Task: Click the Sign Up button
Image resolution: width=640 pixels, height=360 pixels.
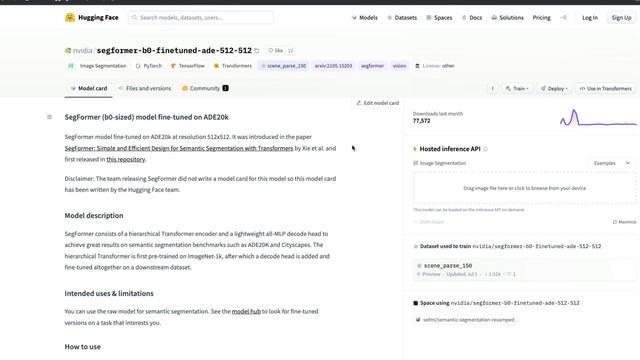Action: (x=621, y=18)
